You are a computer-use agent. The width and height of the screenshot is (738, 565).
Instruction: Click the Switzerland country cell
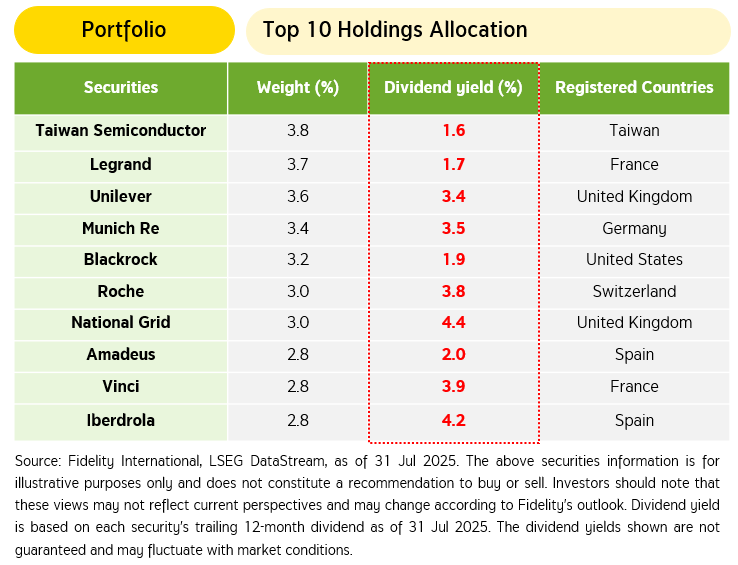click(634, 292)
